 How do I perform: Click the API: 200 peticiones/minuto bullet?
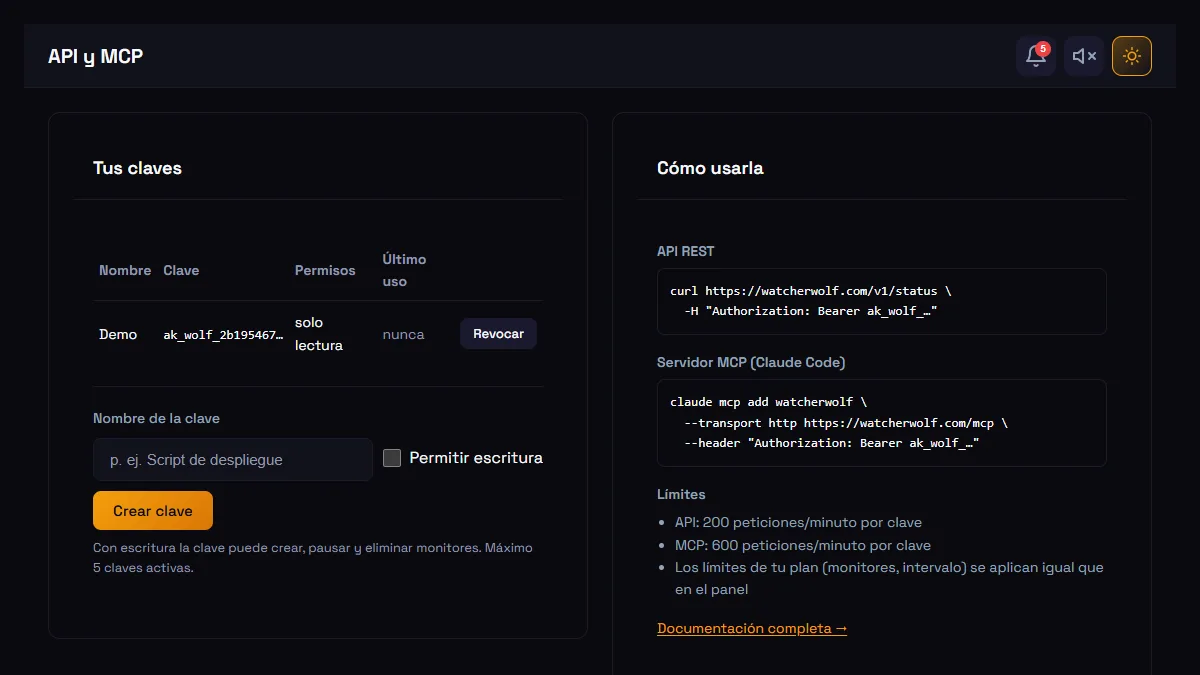coord(798,522)
